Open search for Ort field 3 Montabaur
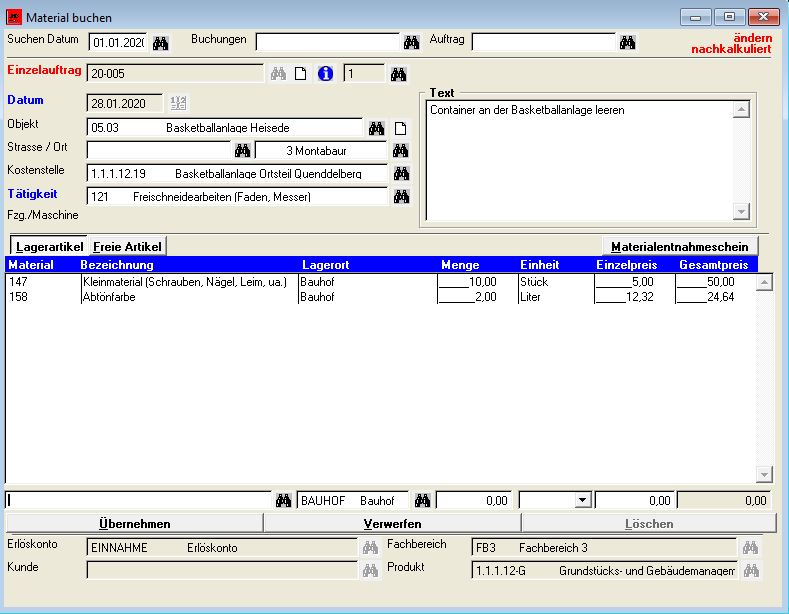This screenshot has height=614, width=789. pos(401,150)
